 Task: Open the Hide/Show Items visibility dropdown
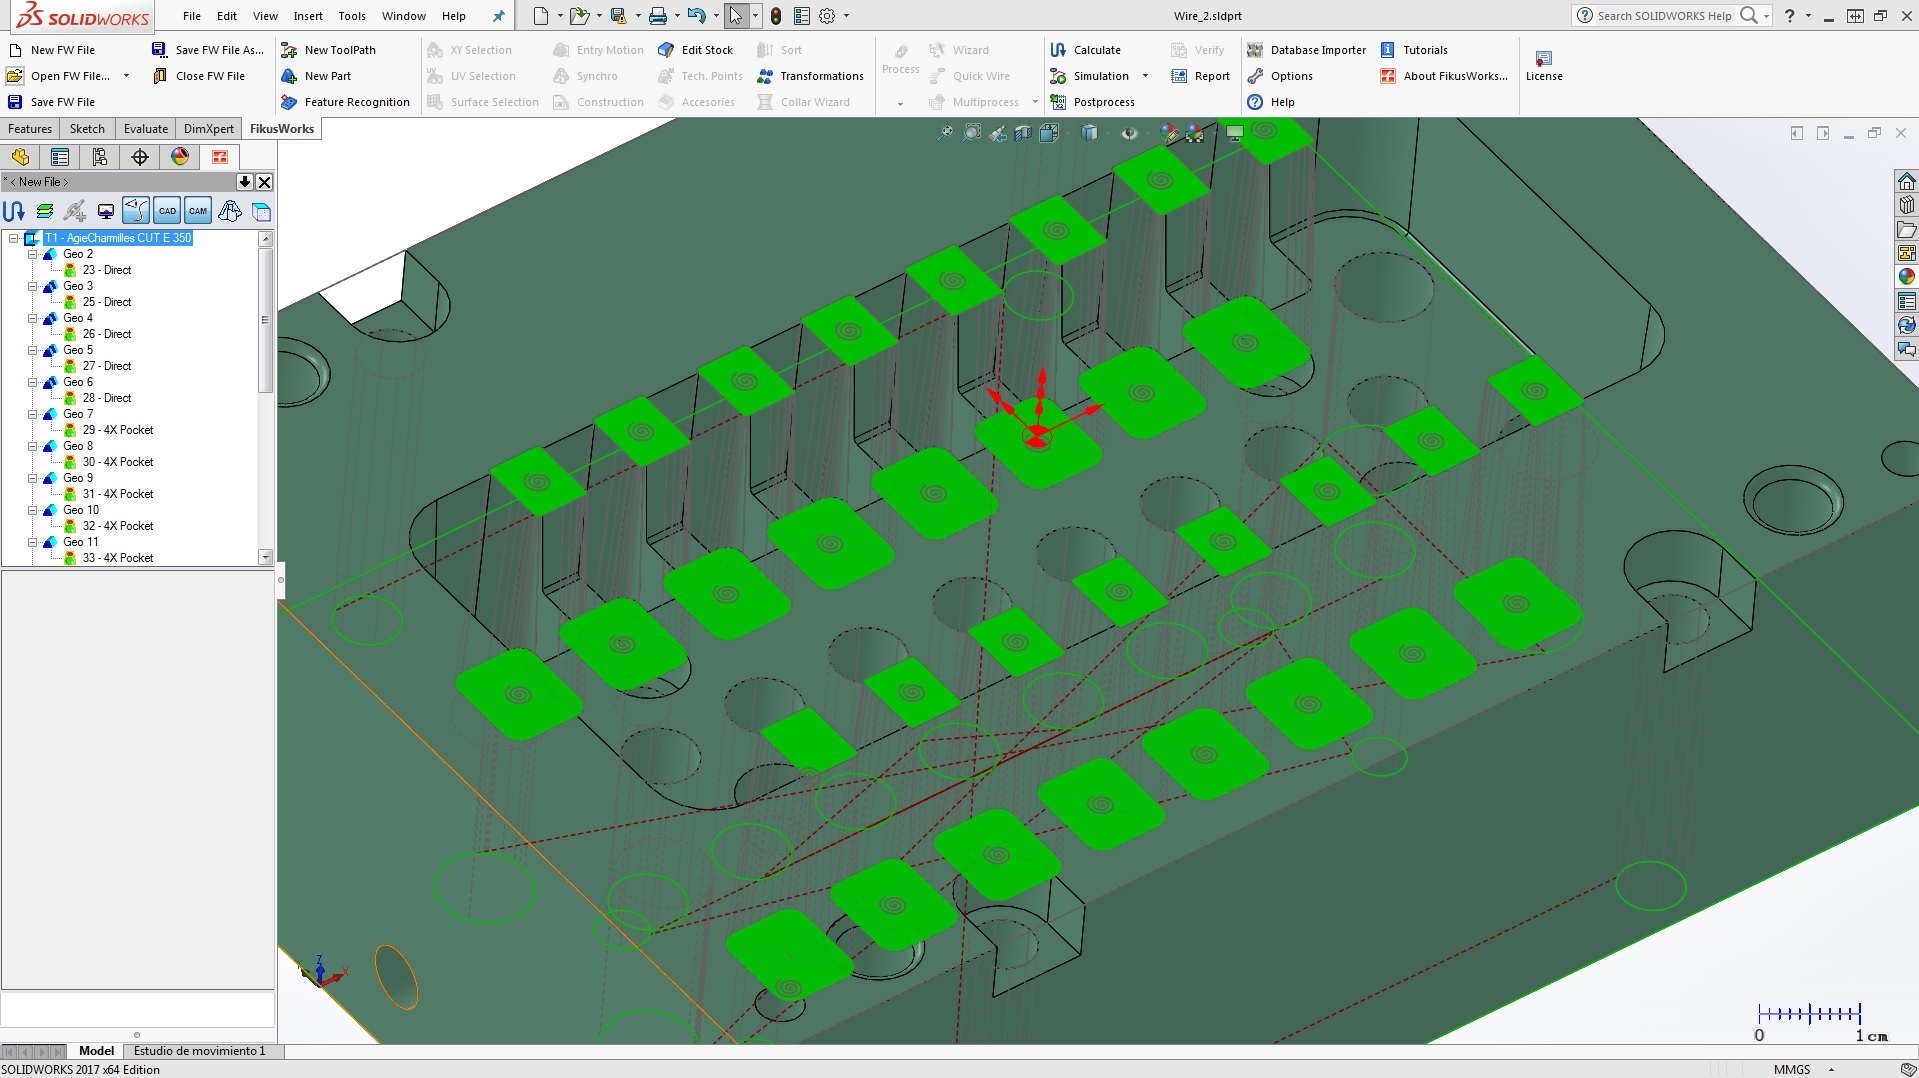click(x=1147, y=132)
